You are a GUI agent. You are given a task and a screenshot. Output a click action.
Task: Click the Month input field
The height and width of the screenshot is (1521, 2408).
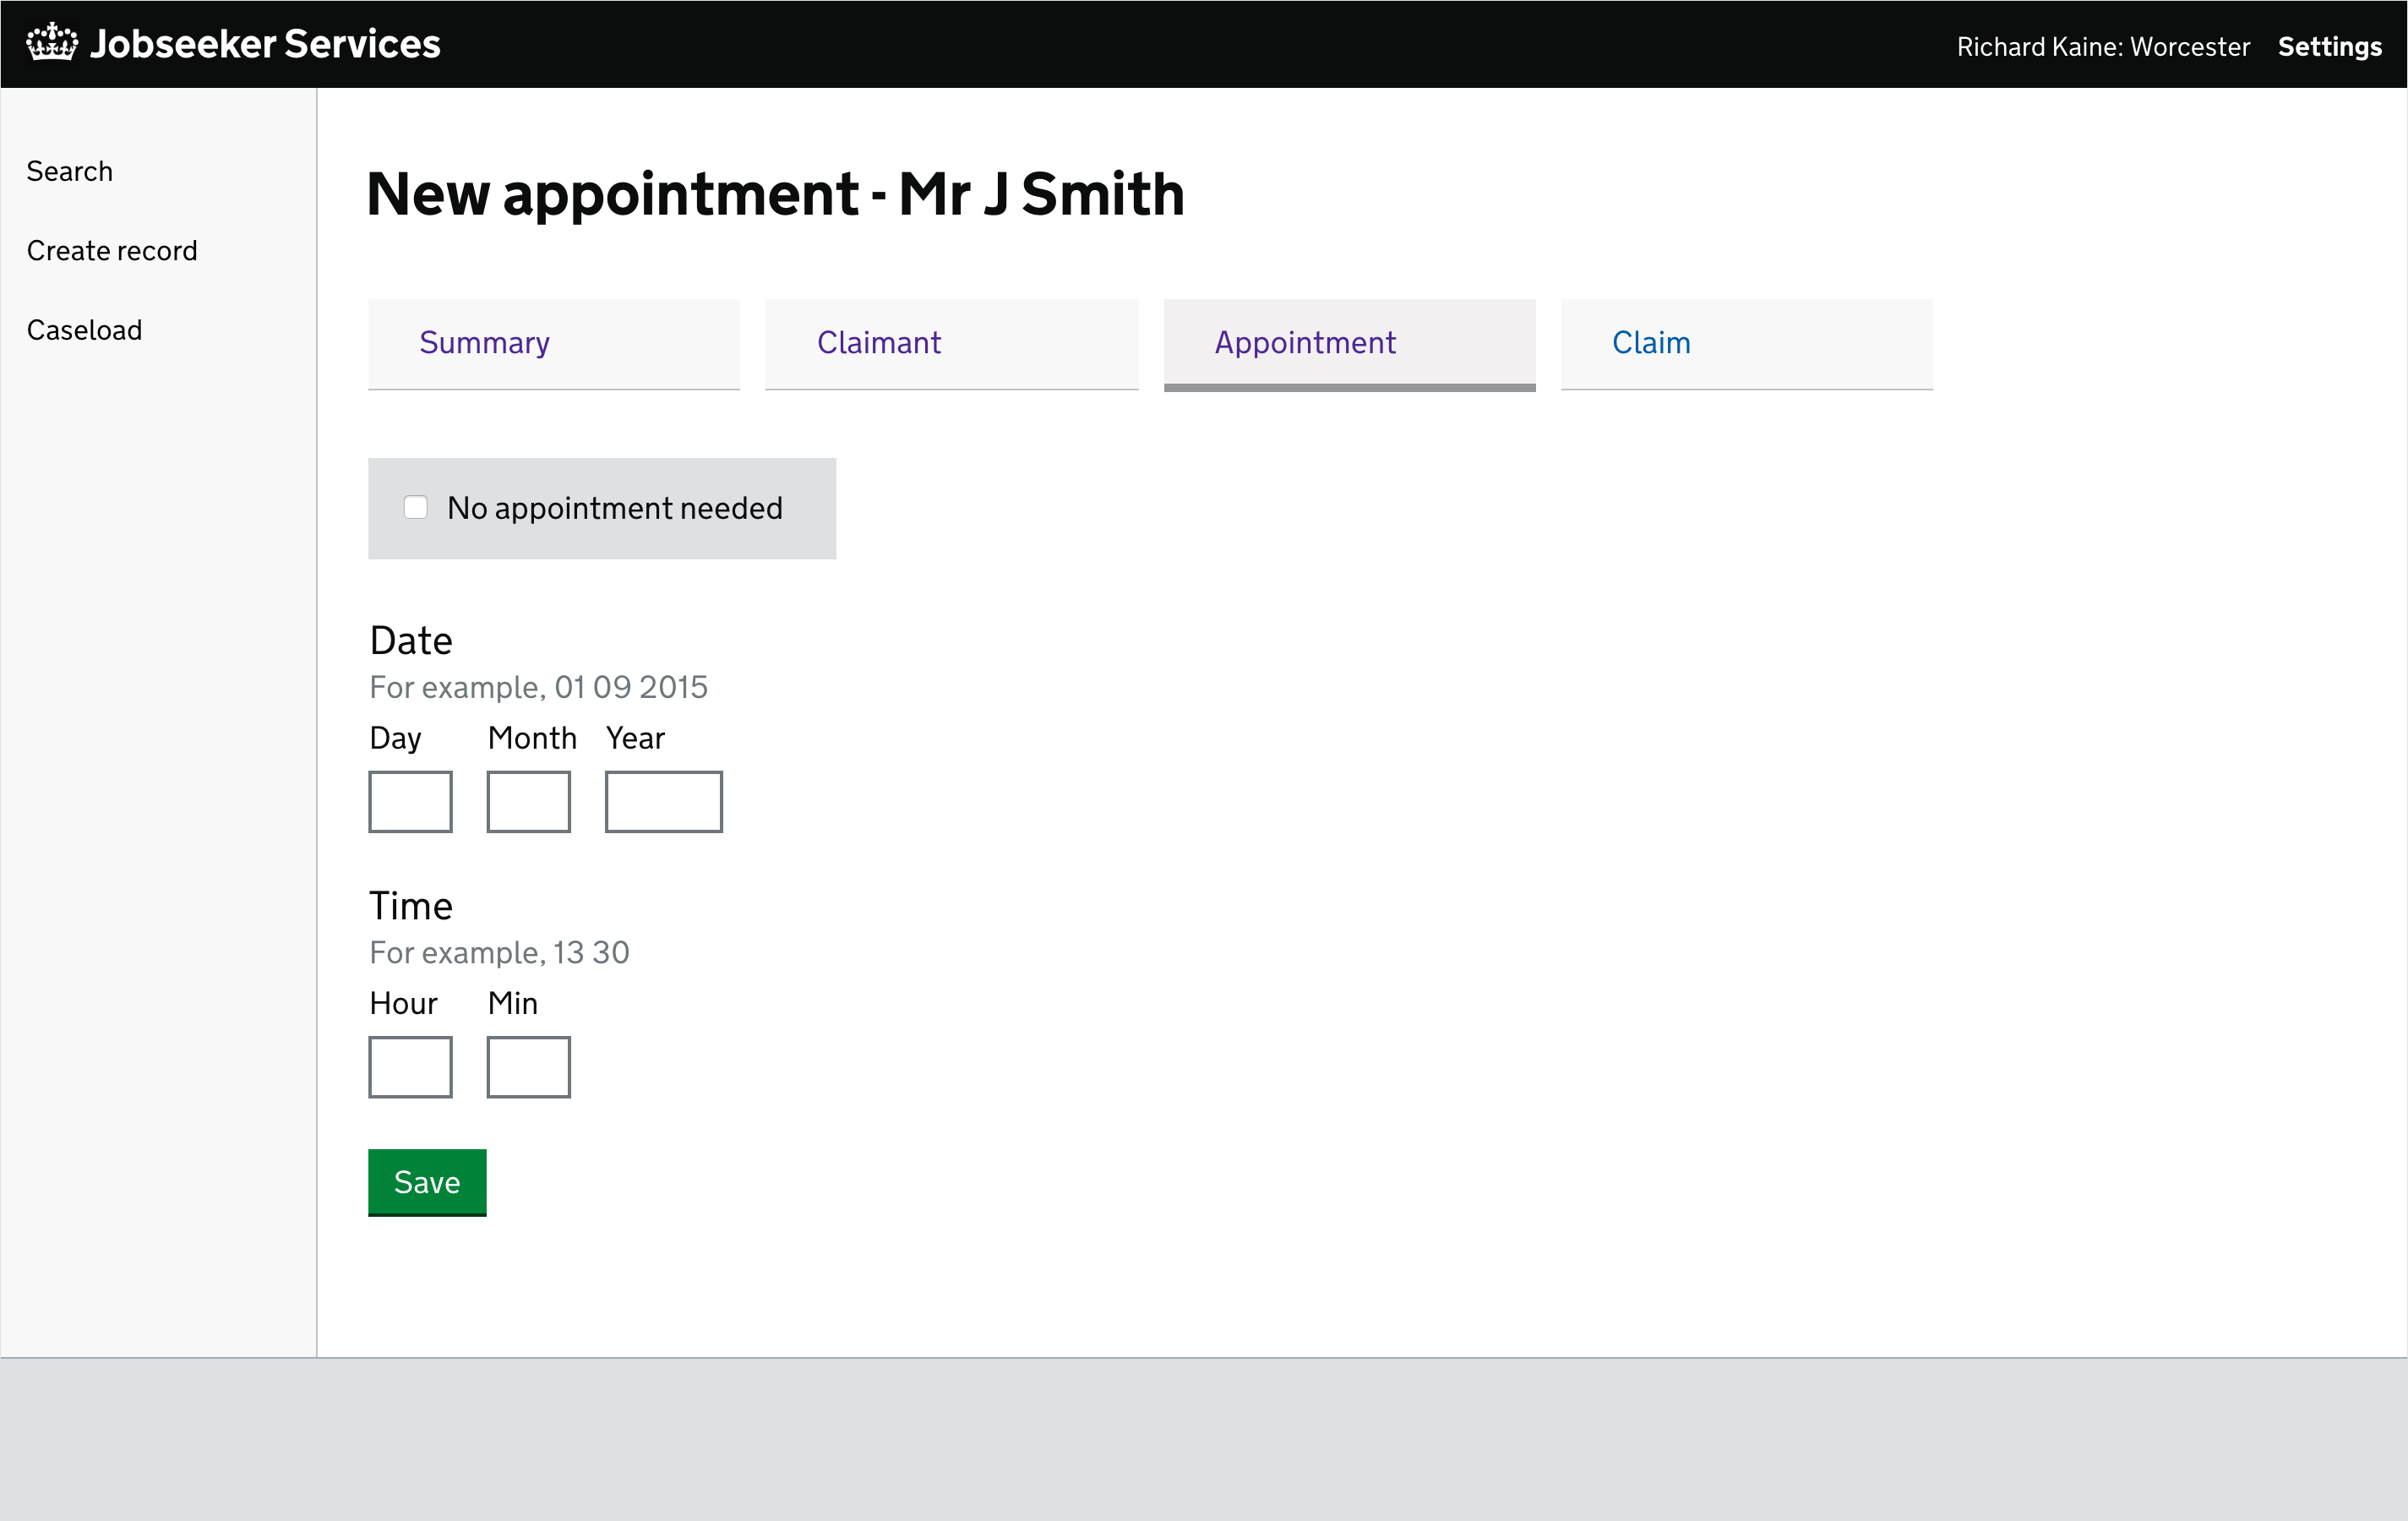pyautogui.click(x=528, y=801)
